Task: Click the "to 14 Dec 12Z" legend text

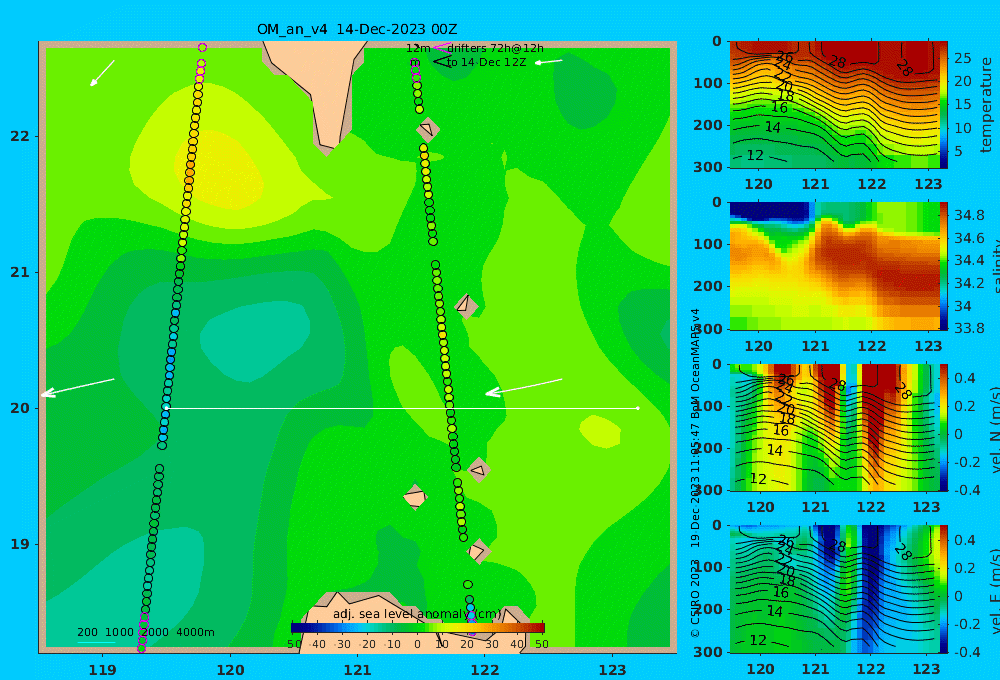Action: click(486, 62)
